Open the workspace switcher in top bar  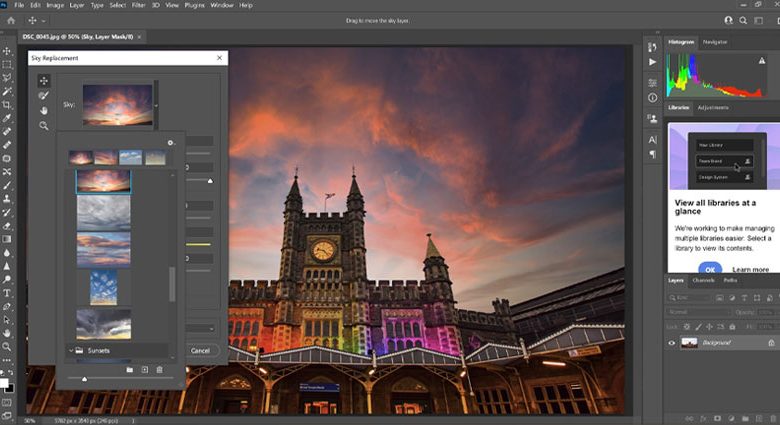click(x=759, y=20)
